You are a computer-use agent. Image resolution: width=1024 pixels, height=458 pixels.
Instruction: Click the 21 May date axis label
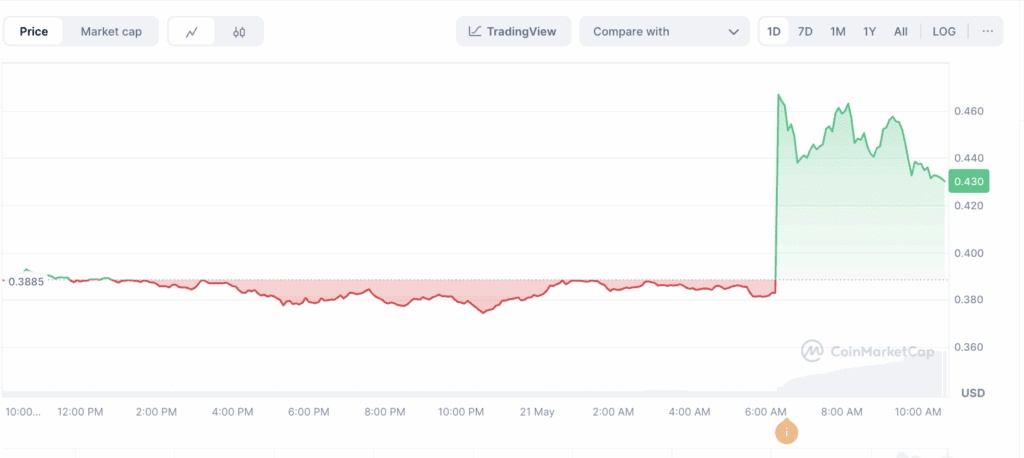tap(536, 412)
